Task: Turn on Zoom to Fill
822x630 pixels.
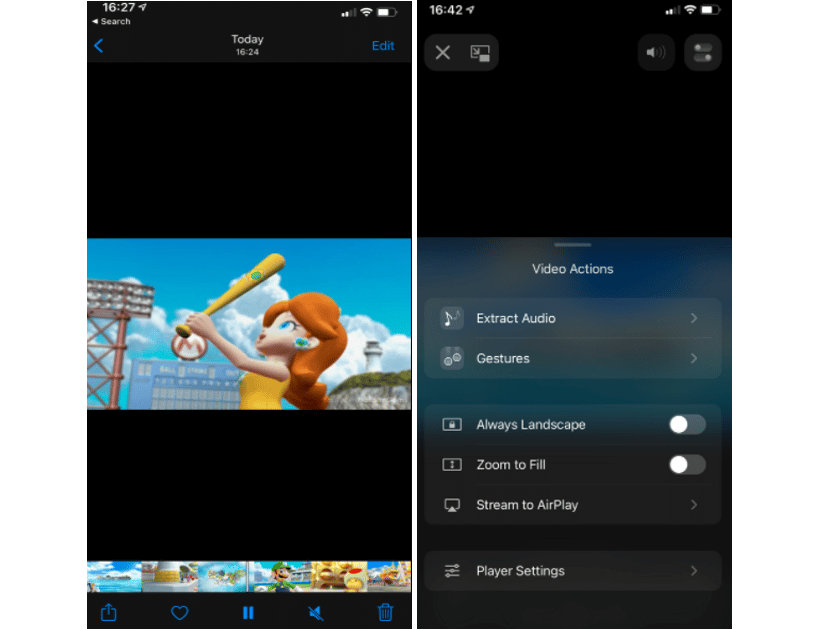Action: 687,464
